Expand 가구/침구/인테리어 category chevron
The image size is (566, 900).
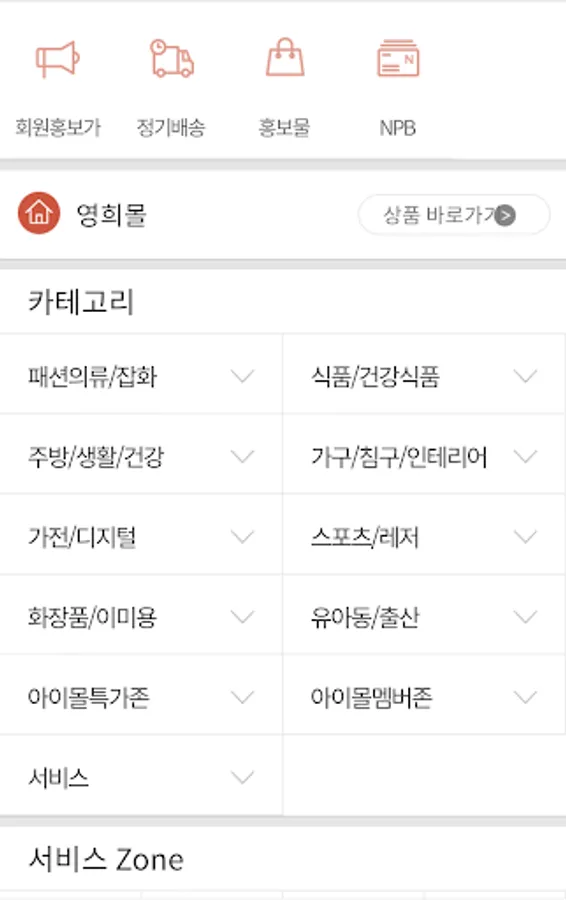click(x=525, y=456)
